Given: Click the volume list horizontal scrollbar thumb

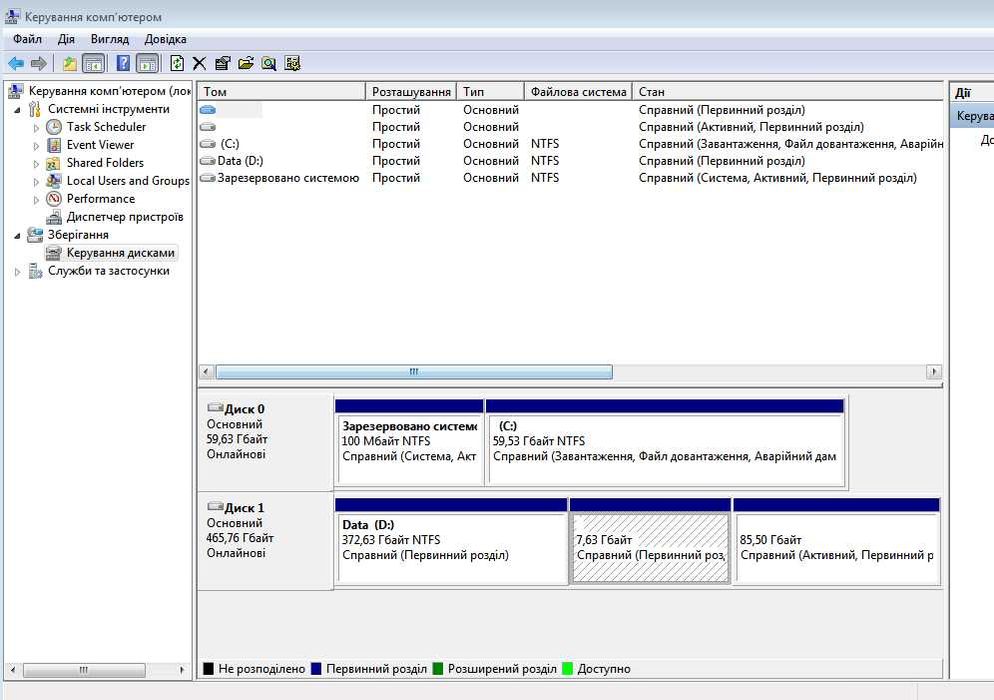Looking at the screenshot, I should click(414, 372).
